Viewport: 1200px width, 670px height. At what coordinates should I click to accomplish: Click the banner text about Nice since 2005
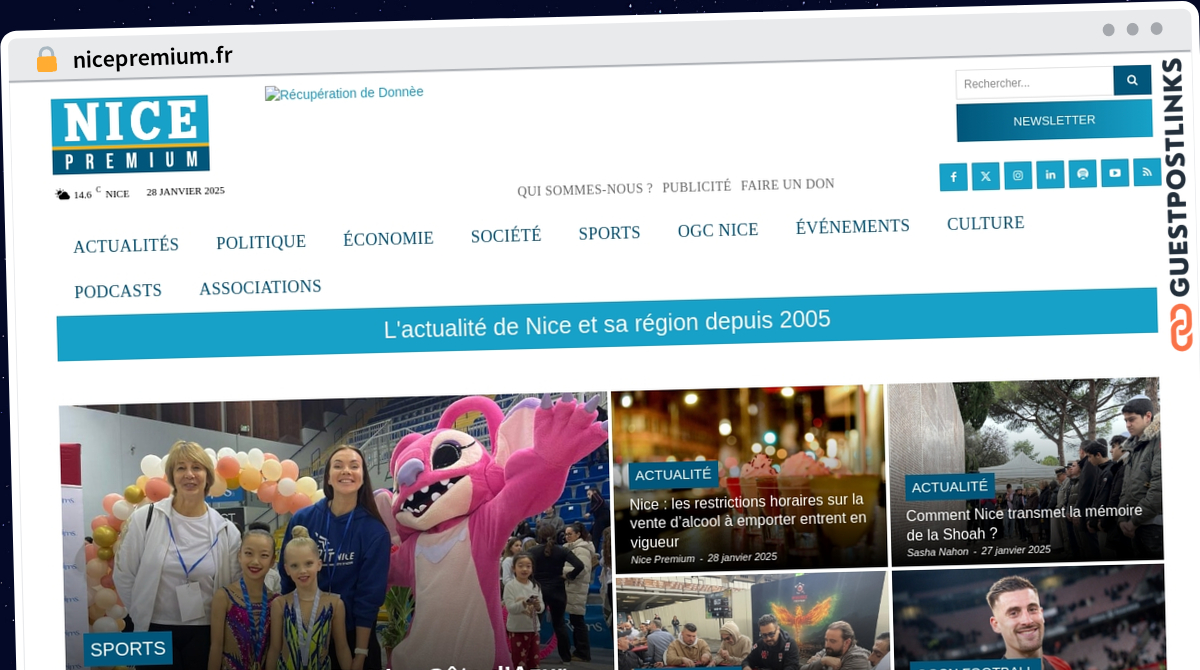pyautogui.click(x=607, y=323)
